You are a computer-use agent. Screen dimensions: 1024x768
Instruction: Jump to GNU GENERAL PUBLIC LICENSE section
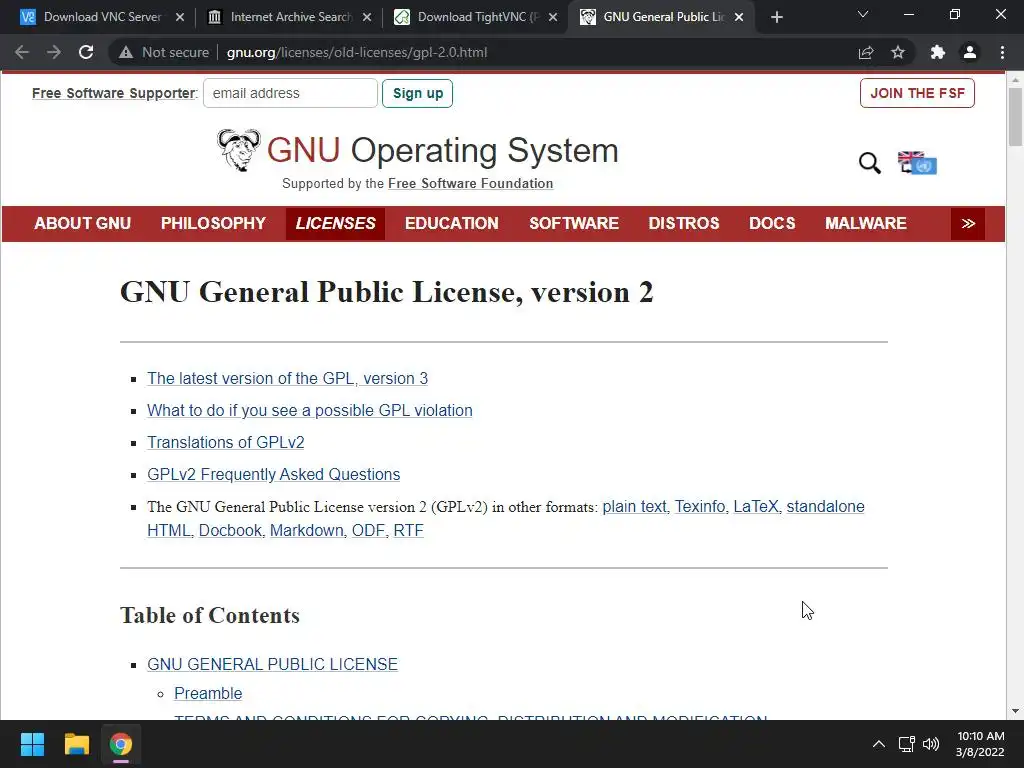(x=272, y=664)
